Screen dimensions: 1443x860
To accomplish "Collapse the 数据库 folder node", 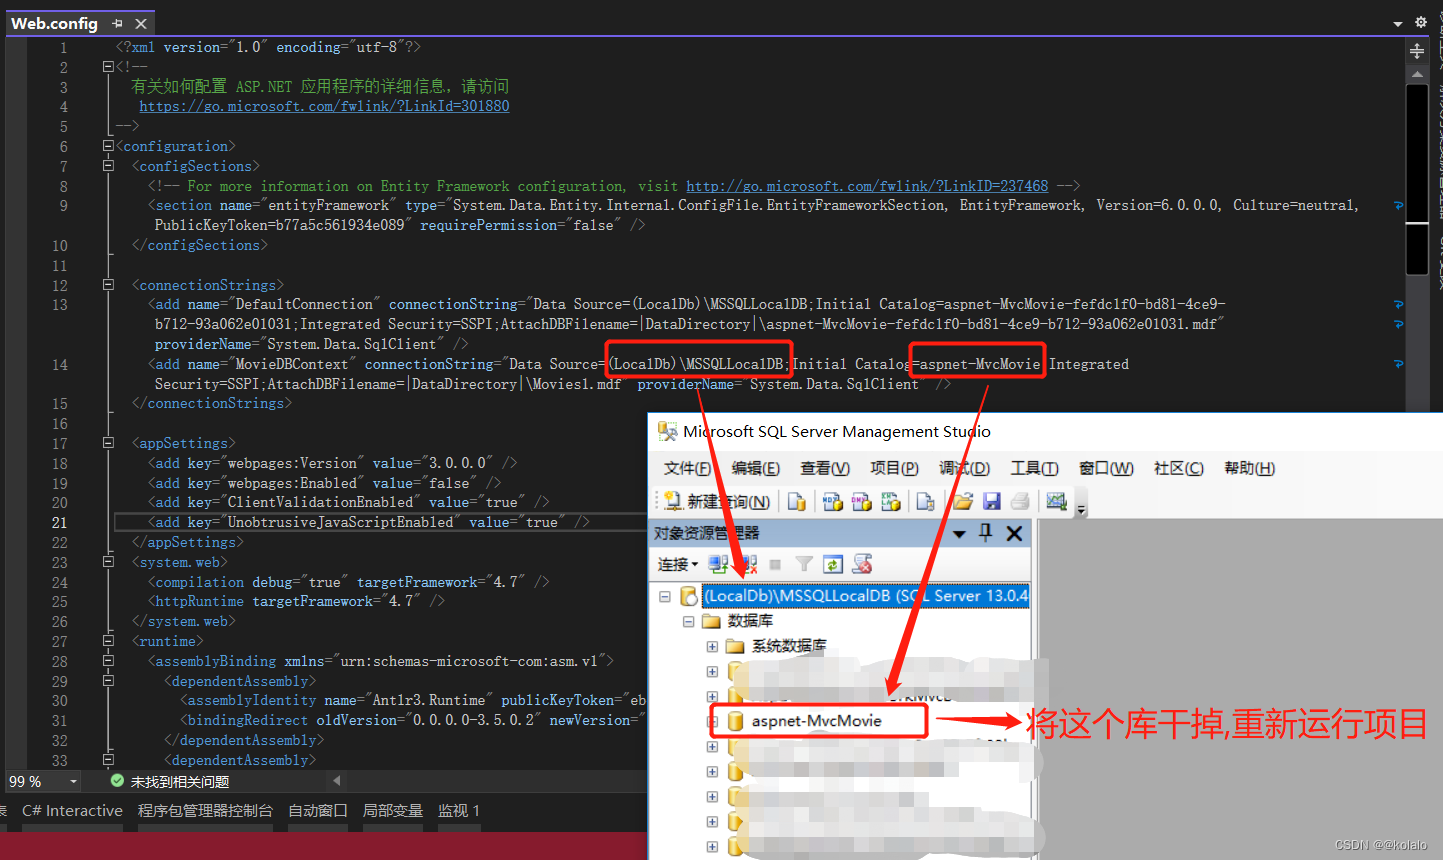I will pos(688,621).
